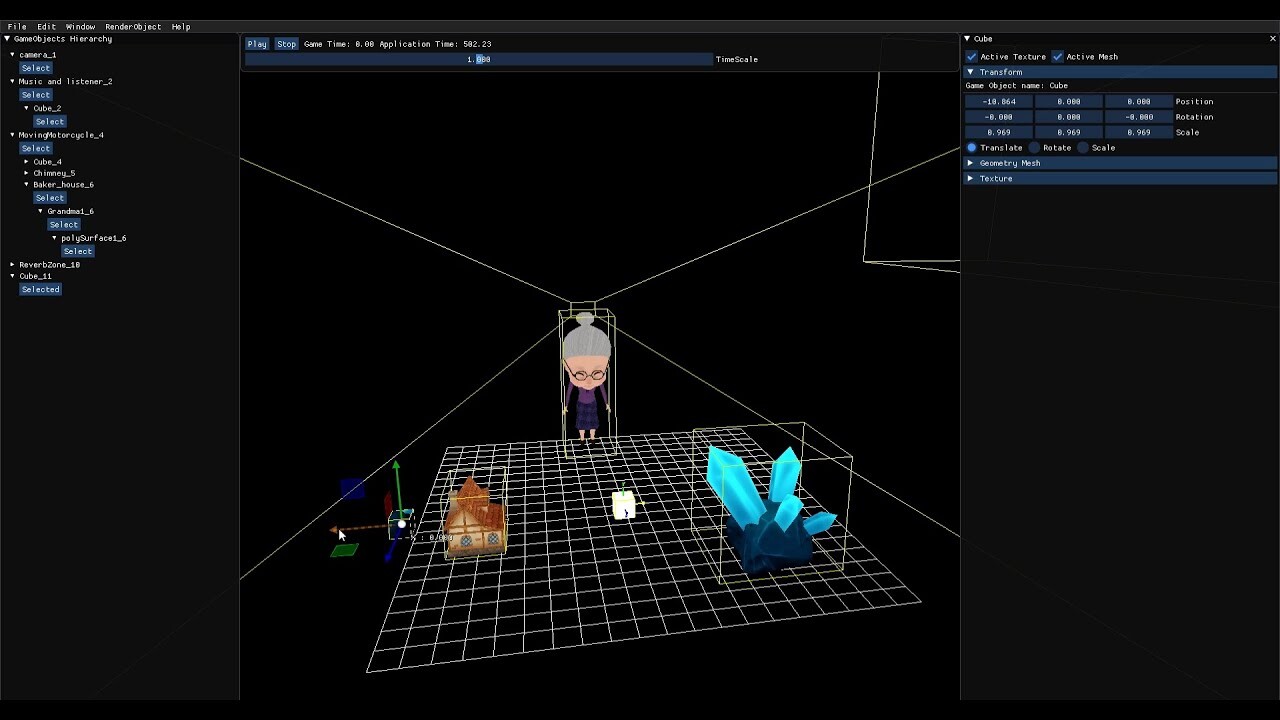Viewport: 1280px width, 720px height.
Task: Click the Position X value field
Action: (x=997, y=101)
